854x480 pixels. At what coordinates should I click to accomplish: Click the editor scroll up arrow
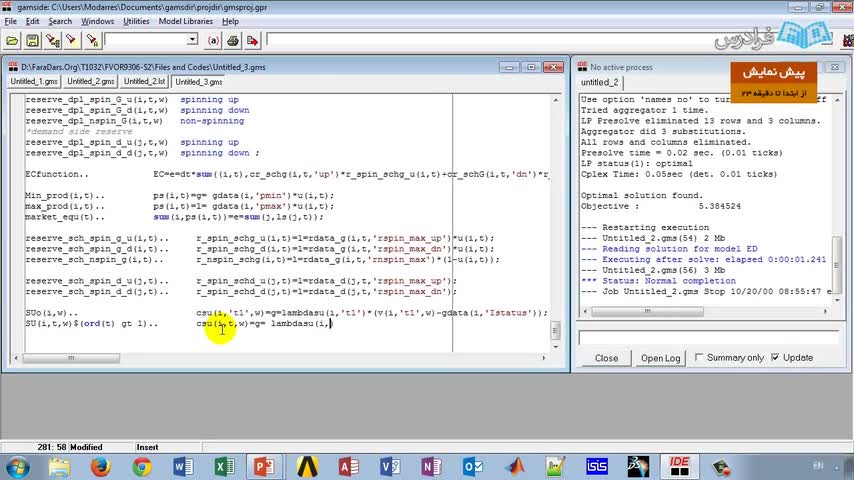click(556, 100)
